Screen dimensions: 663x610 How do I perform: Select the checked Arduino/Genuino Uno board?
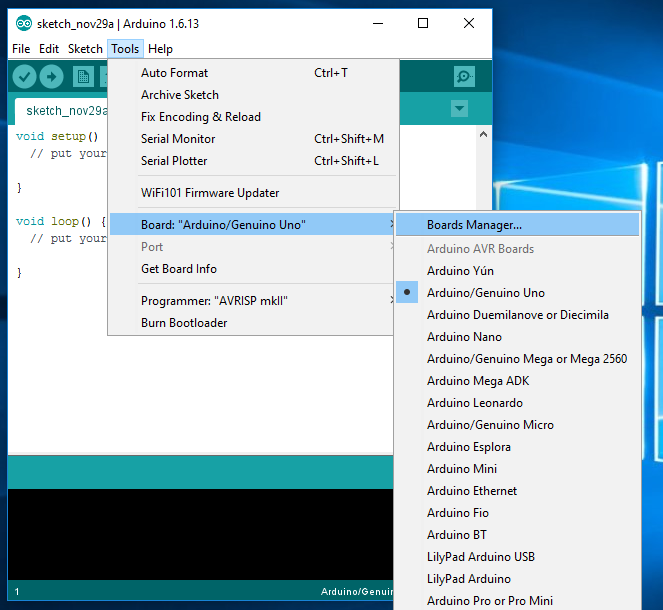coord(517,293)
